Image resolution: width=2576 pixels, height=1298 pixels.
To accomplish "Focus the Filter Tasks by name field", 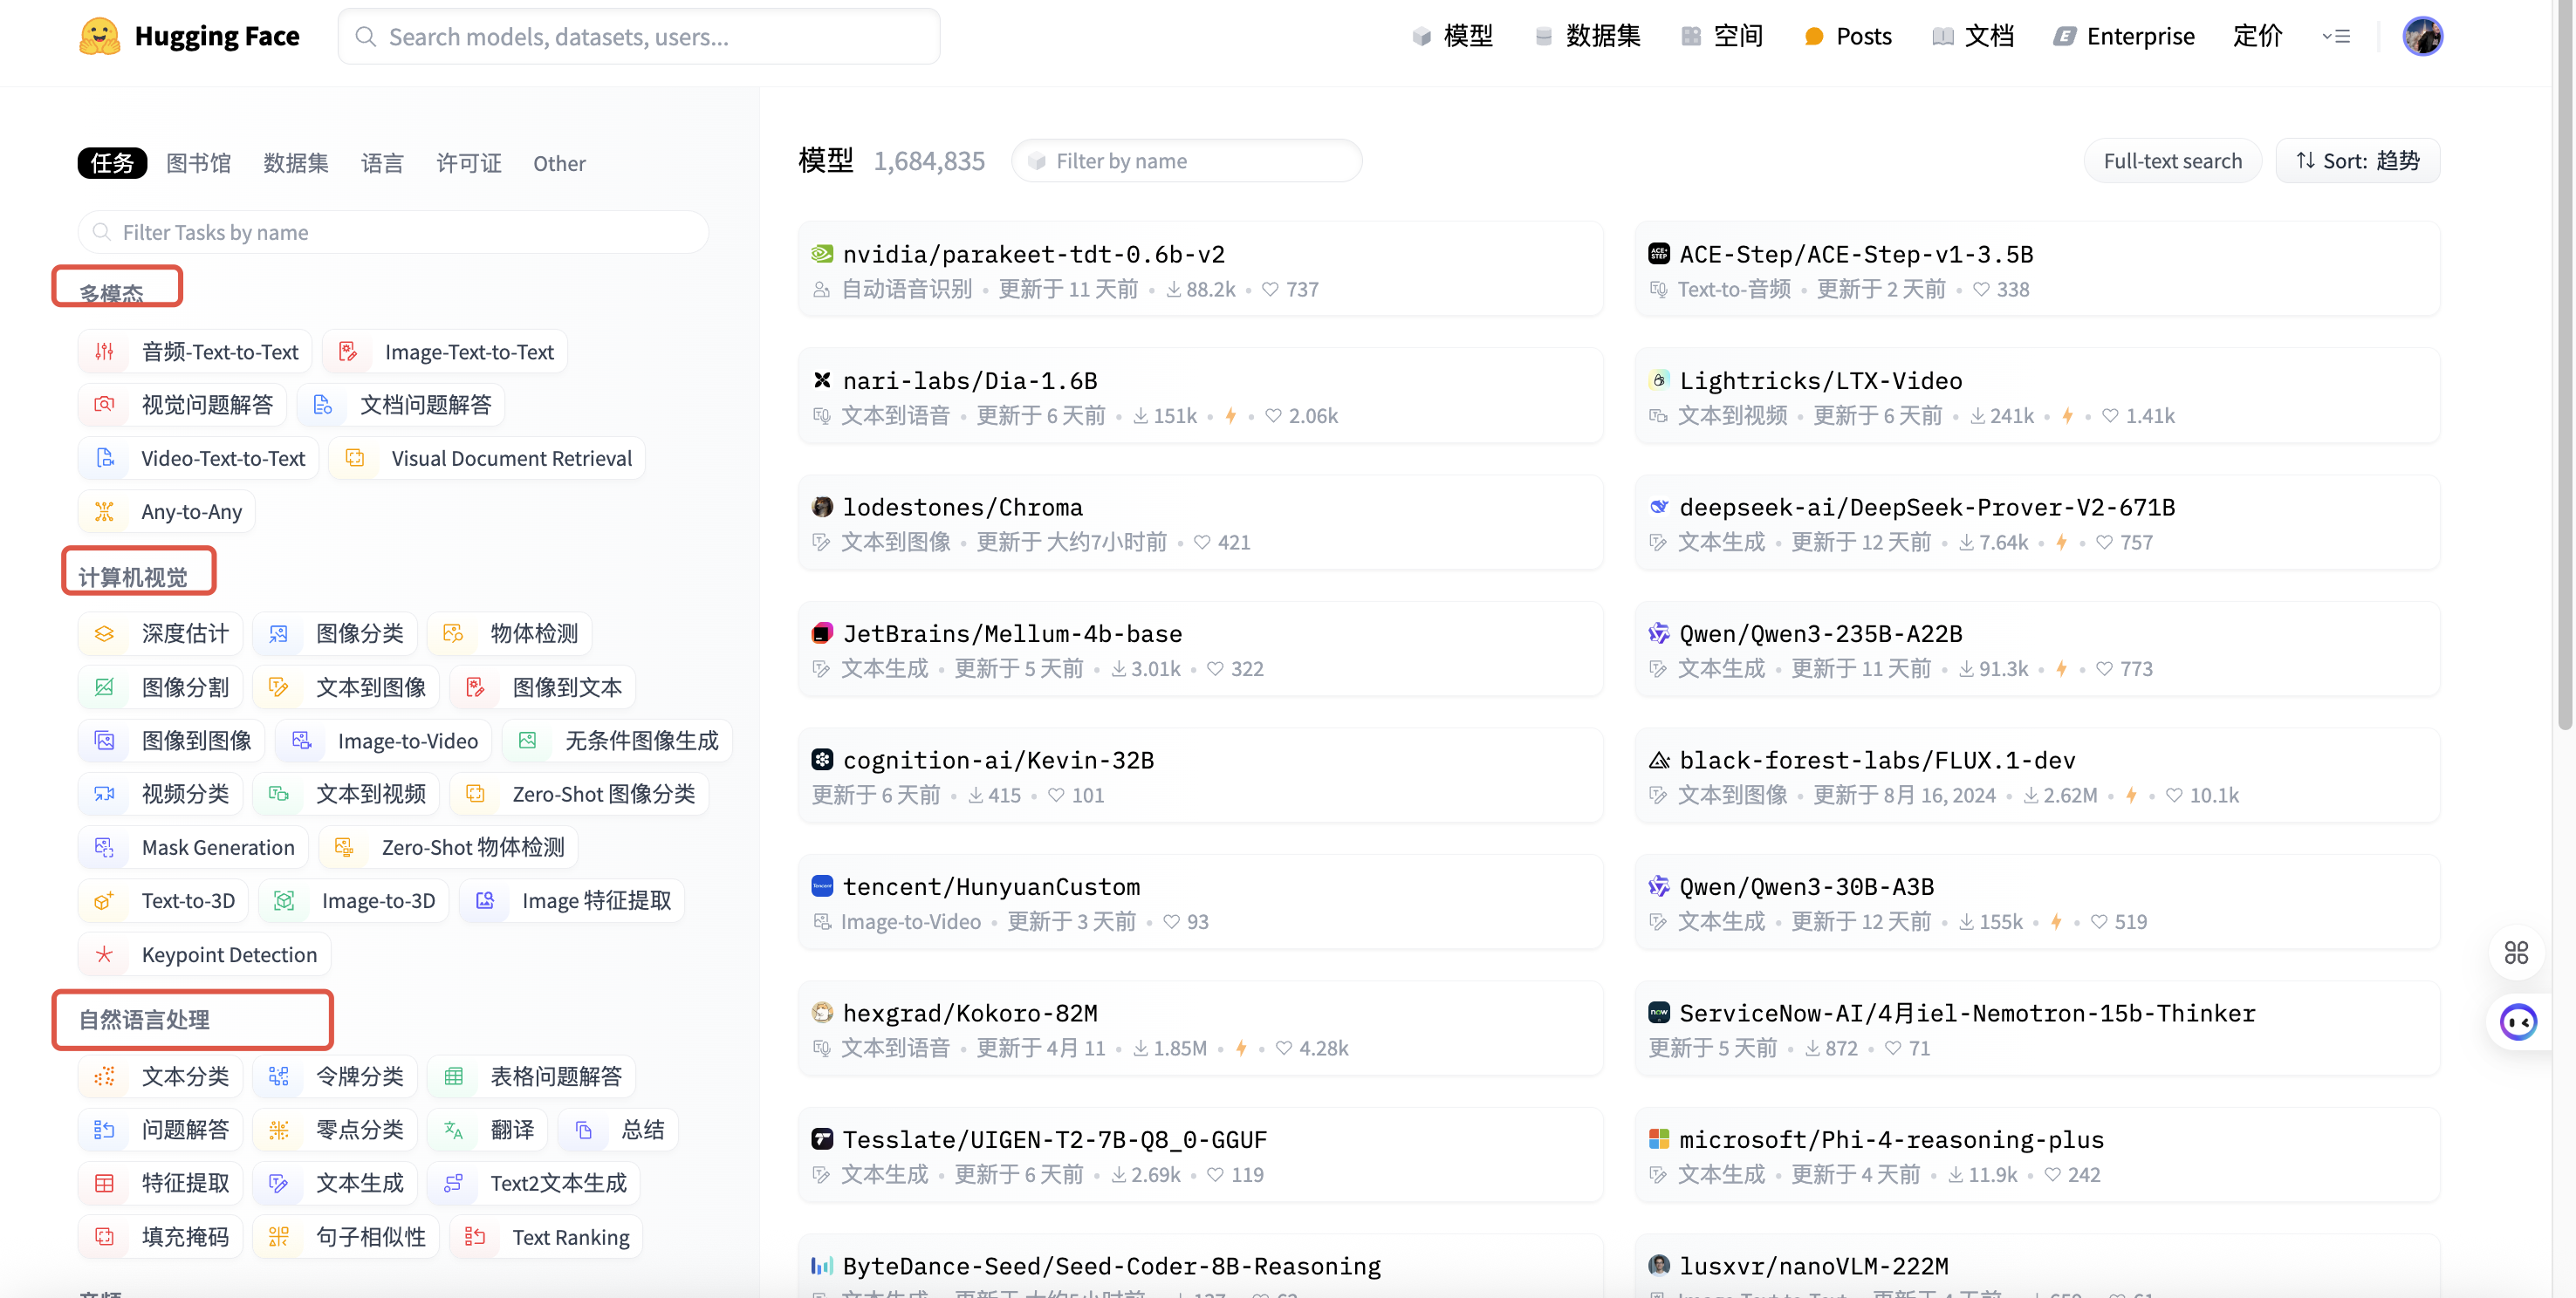I will 393,232.
